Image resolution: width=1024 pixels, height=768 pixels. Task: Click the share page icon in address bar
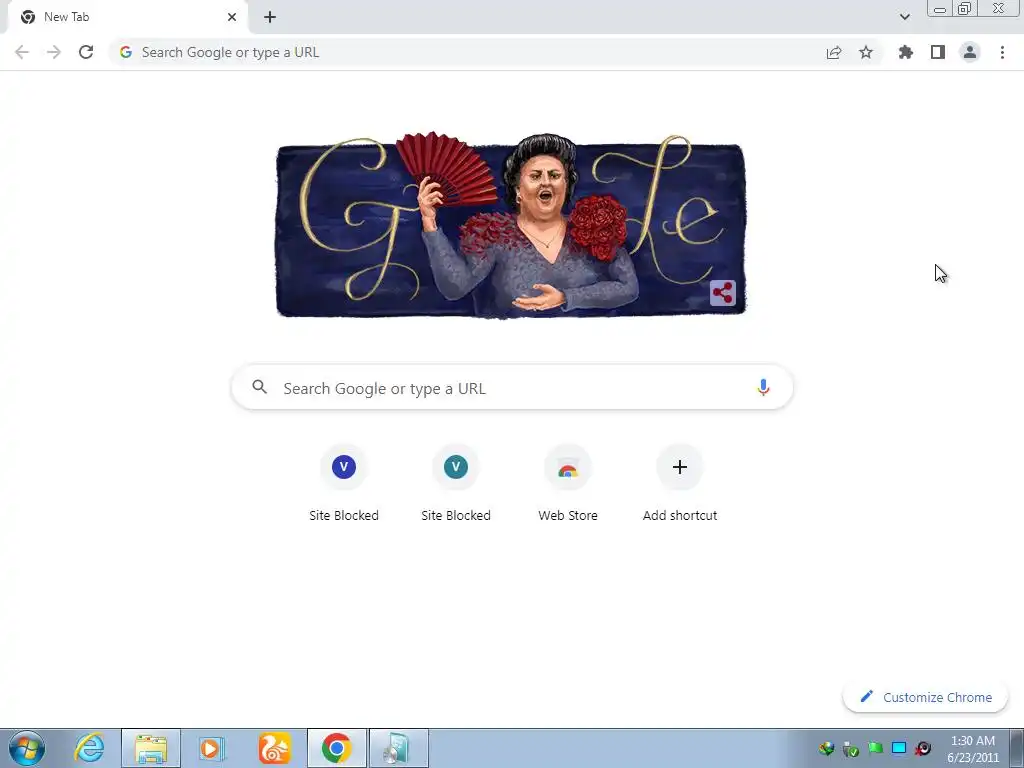click(833, 52)
